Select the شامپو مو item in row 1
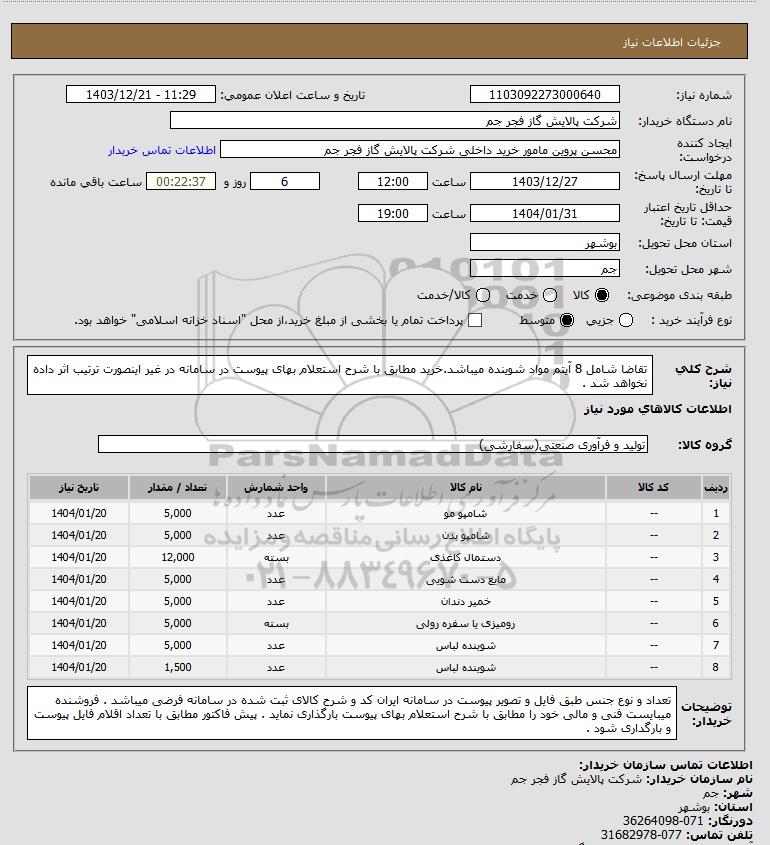 [x=466, y=514]
